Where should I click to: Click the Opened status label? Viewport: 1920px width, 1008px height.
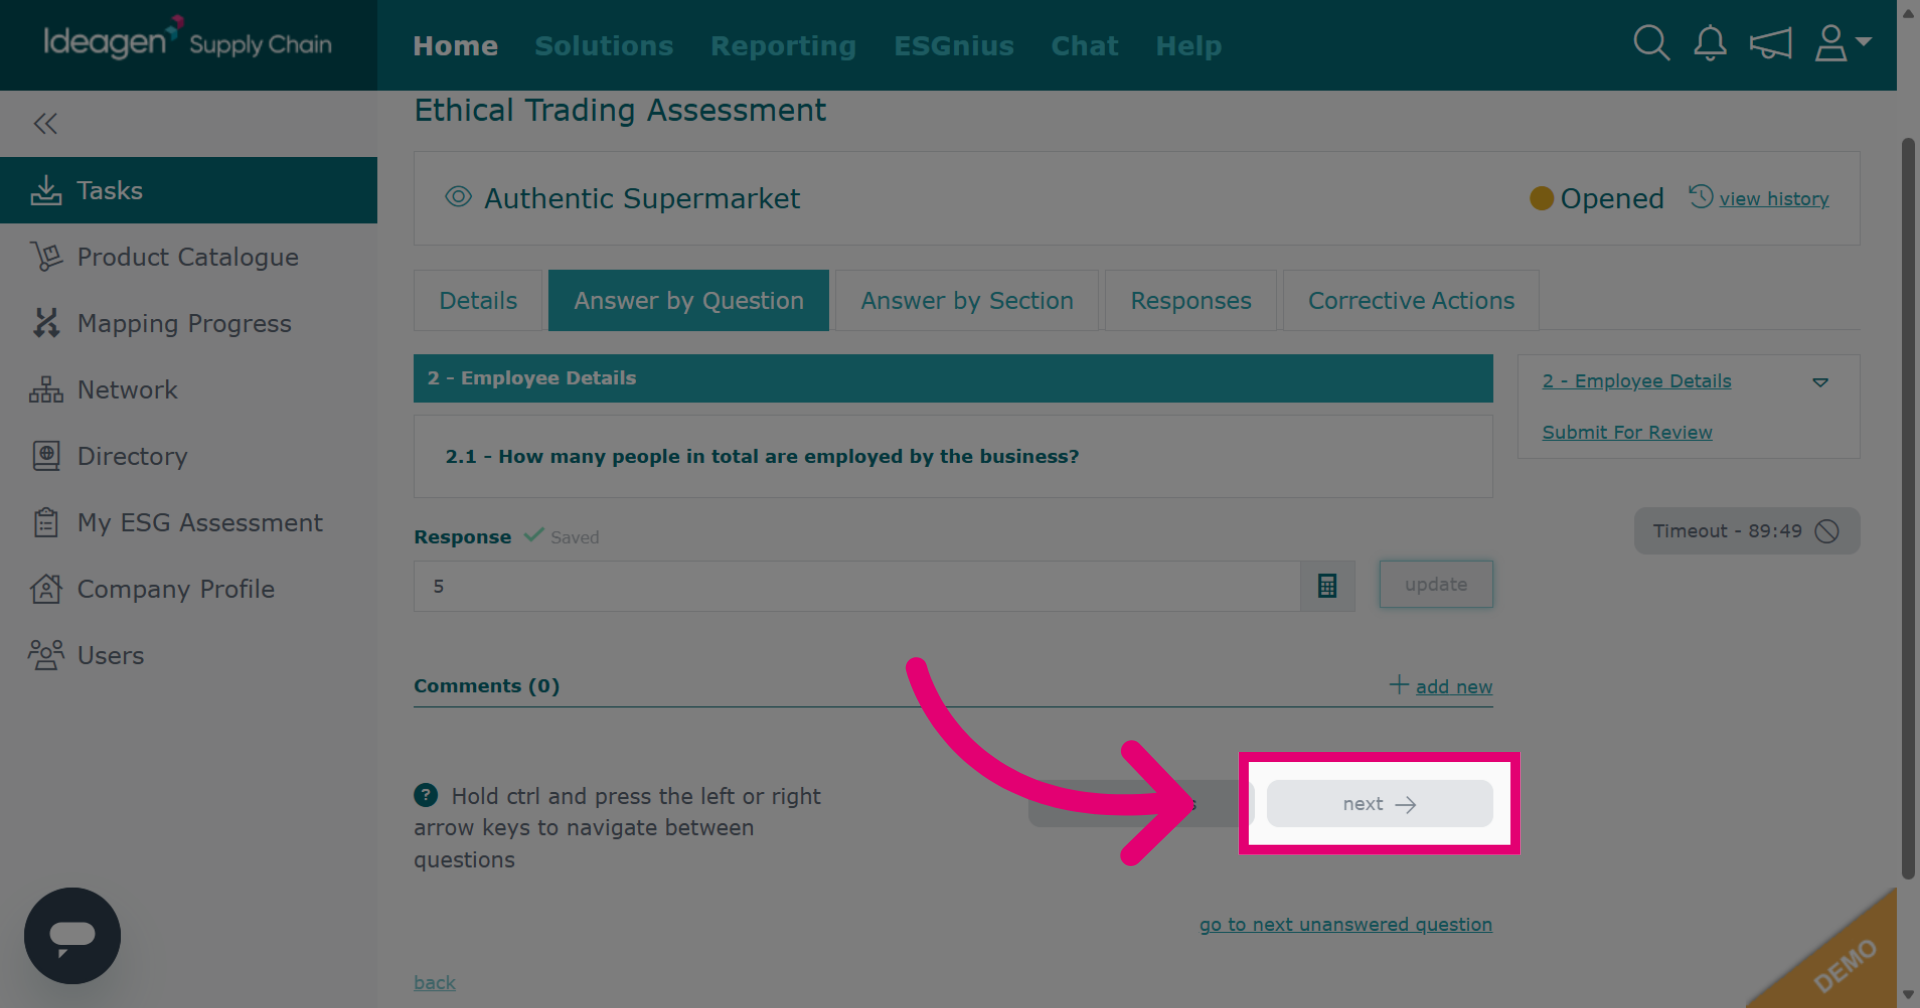pos(1611,198)
